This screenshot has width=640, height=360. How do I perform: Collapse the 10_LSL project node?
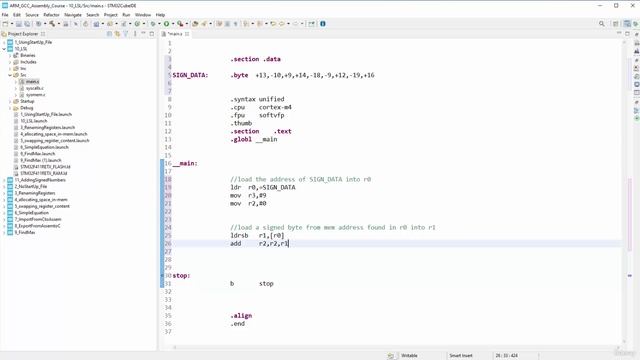coord(4,49)
